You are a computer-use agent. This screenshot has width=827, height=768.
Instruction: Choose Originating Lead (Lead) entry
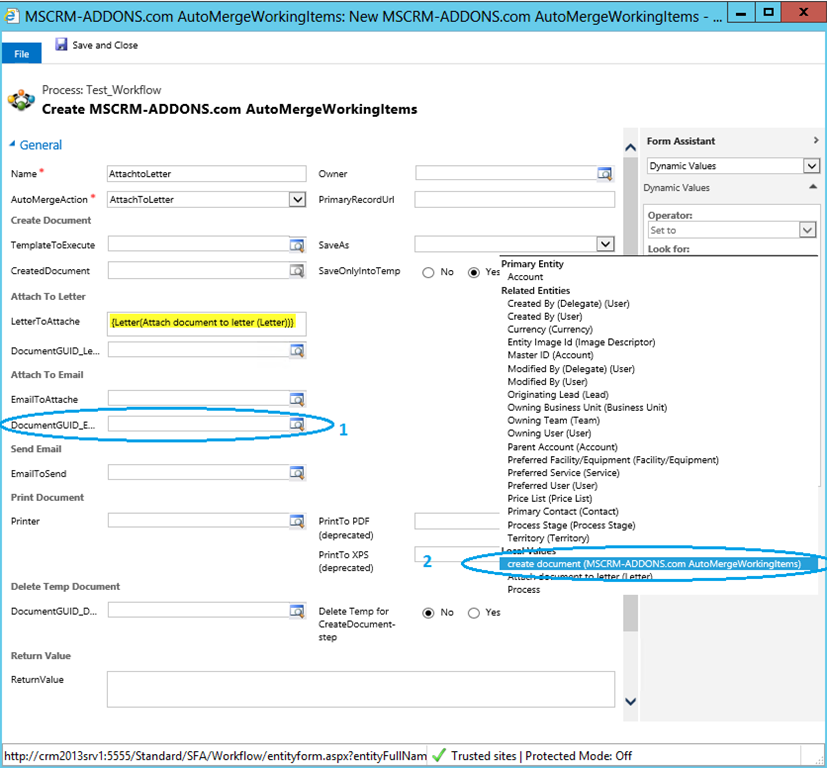click(558, 395)
